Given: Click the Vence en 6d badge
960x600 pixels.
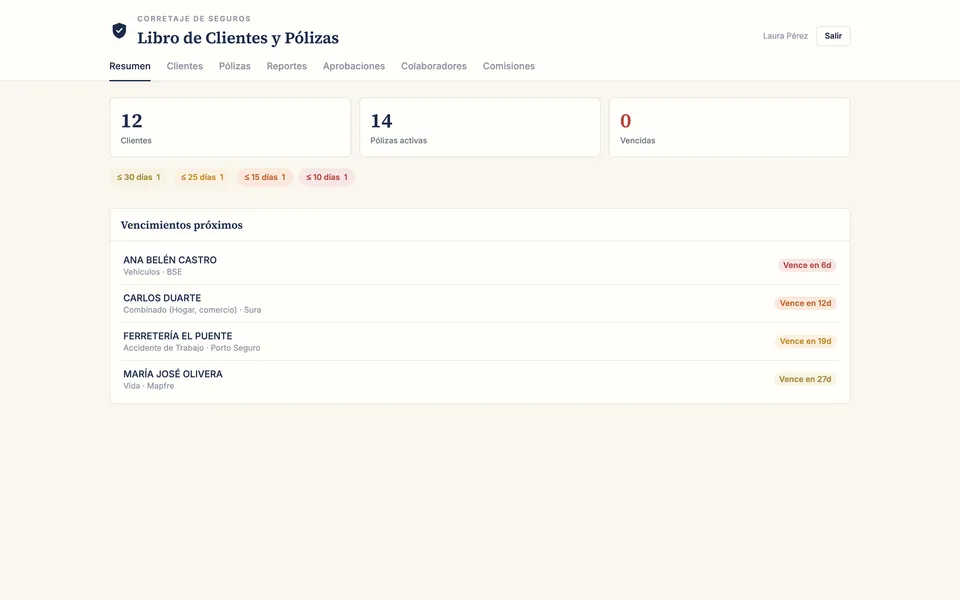Looking at the screenshot, I should (x=807, y=265).
